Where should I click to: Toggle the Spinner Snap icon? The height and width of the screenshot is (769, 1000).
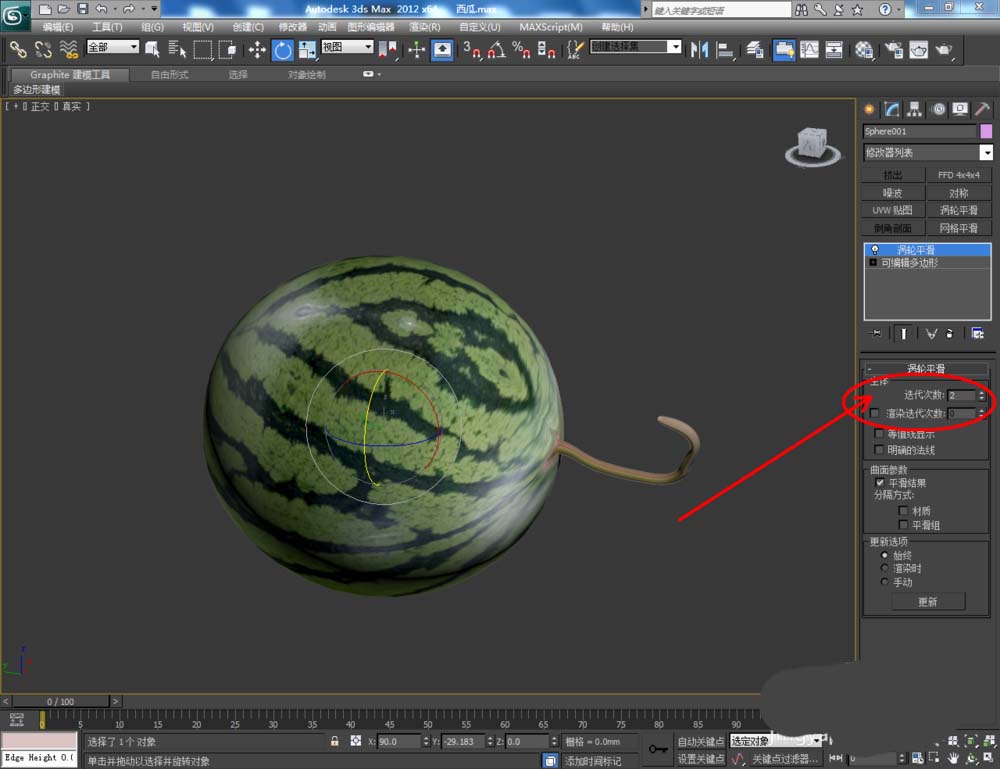click(546, 49)
